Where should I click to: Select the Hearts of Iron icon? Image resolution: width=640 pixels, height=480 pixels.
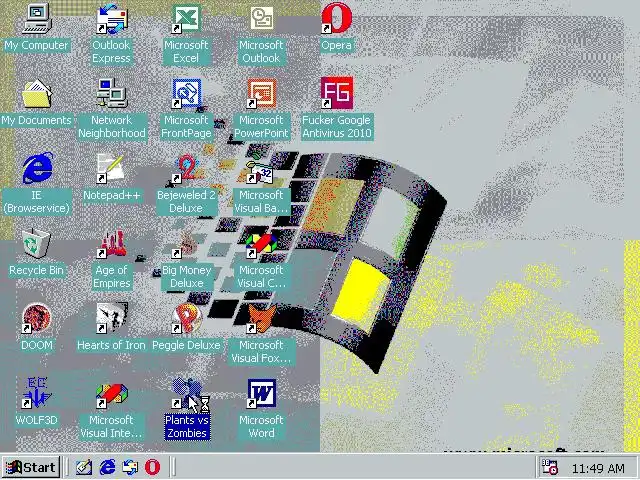coord(111,318)
